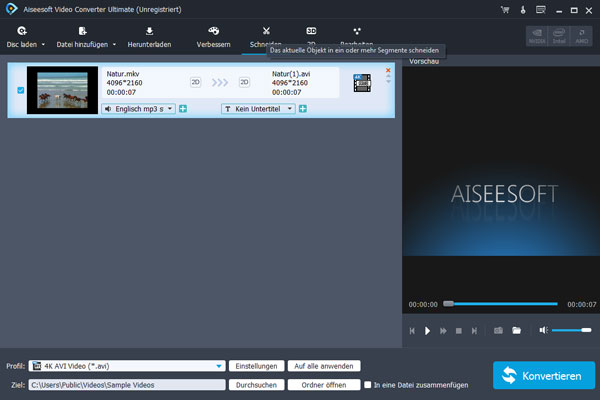Mute the preview volume speaker
This screenshot has width=600, height=400.
(x=544, y=330)
